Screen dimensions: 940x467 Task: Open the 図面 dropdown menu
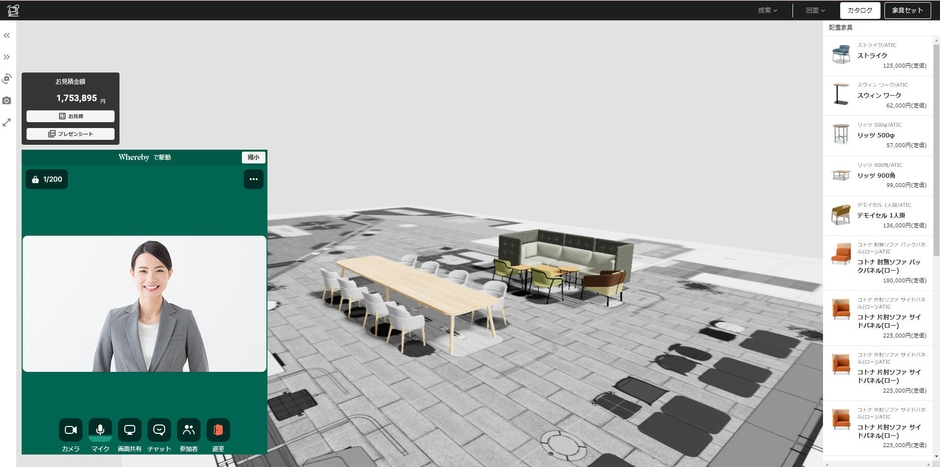[815, 10]
